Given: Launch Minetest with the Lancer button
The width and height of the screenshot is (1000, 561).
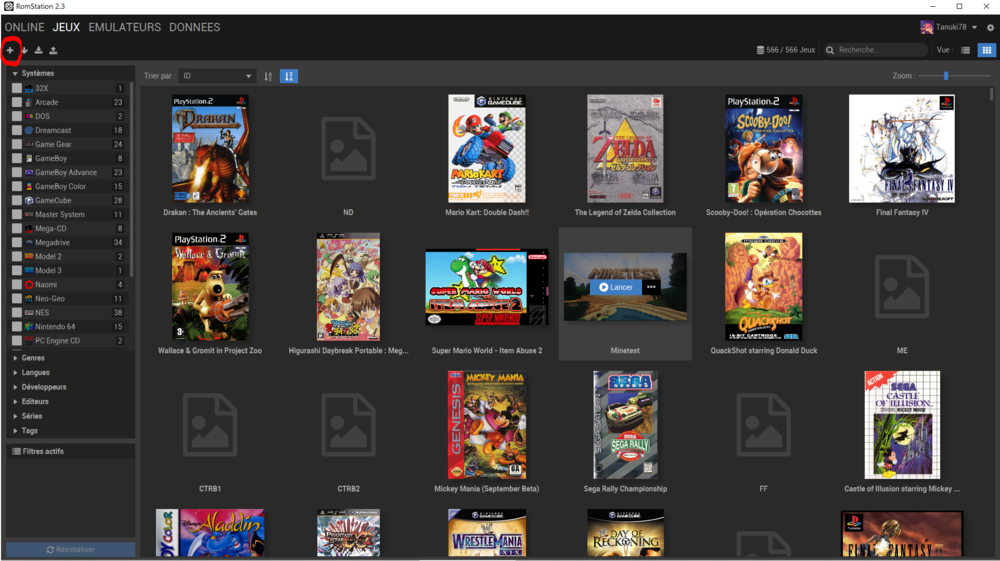Looking at the screenshot, I should pos(616,287).
